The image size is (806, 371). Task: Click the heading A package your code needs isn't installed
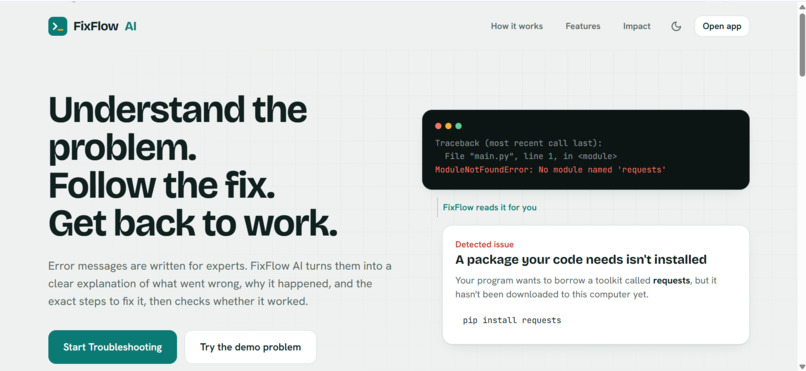pyautogui.click(x=581, y=259)
